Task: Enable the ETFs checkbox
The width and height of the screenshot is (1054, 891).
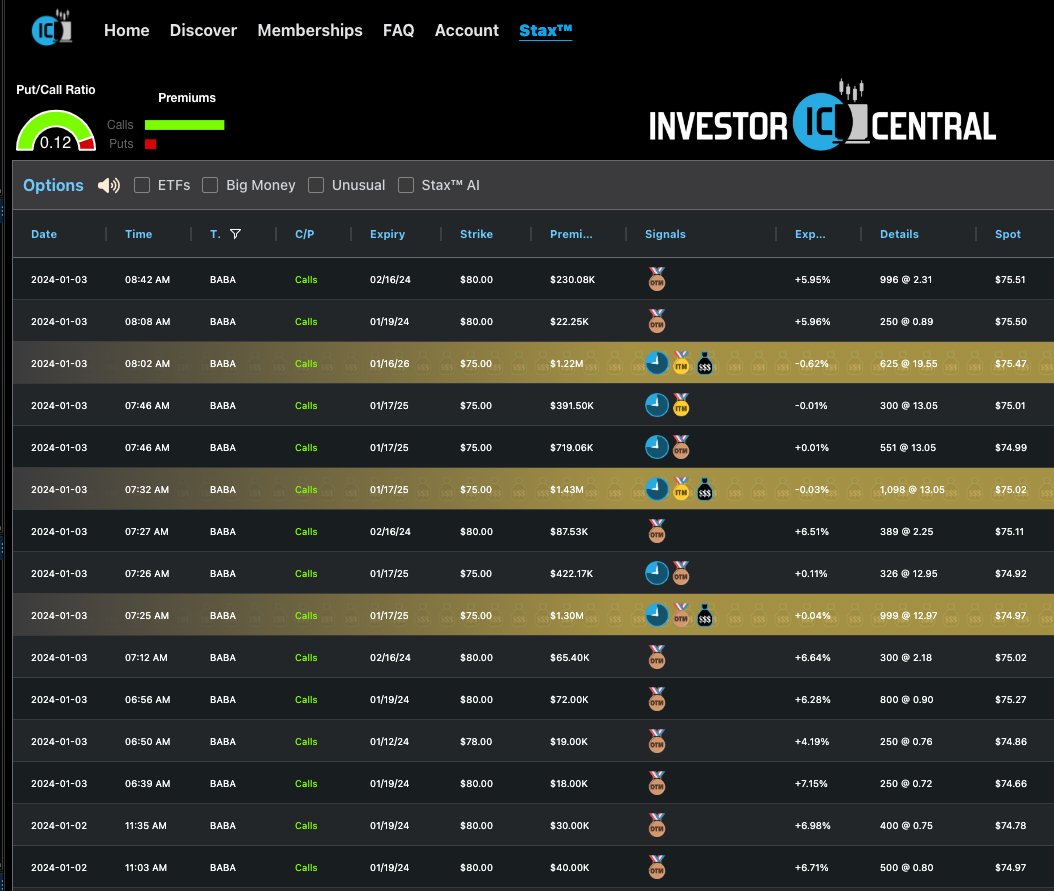Action: point(142,185)
